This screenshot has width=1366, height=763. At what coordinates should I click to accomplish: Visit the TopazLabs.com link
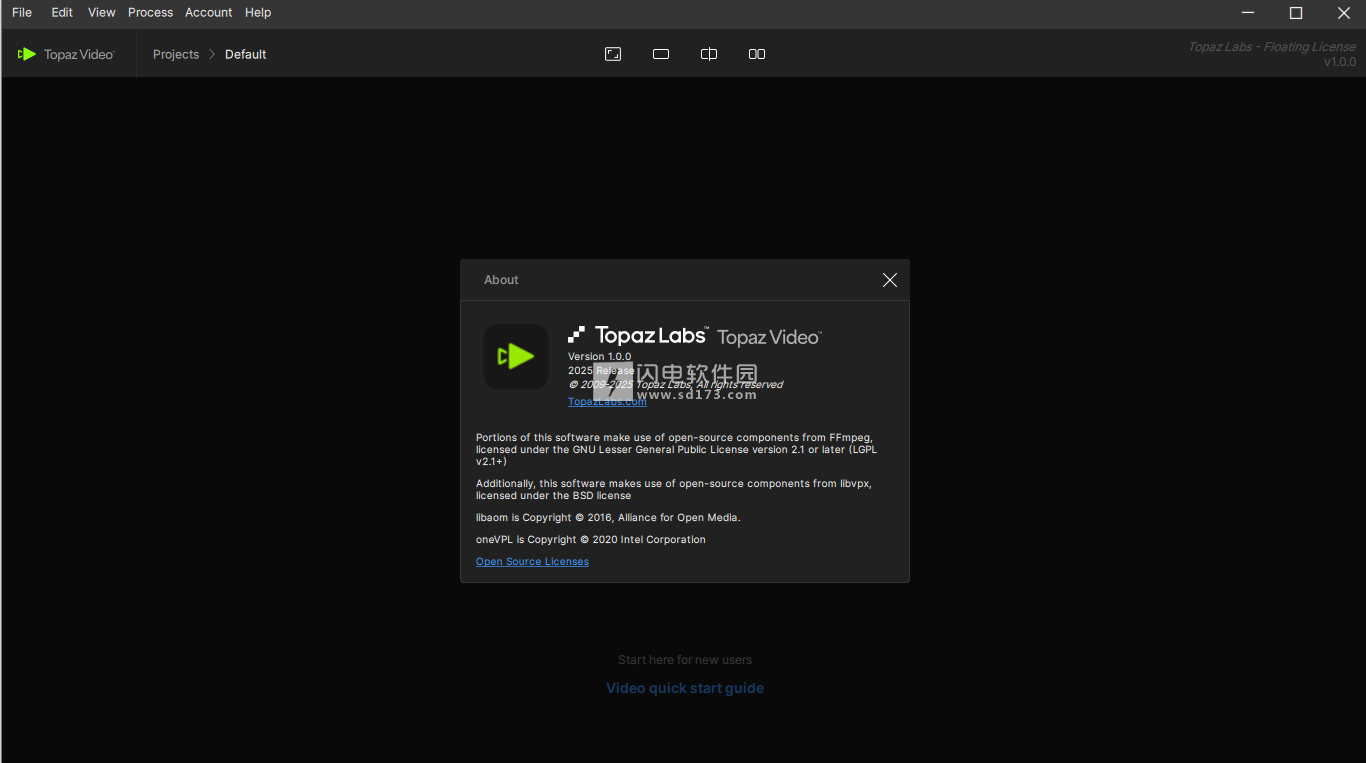coord(607,402)
